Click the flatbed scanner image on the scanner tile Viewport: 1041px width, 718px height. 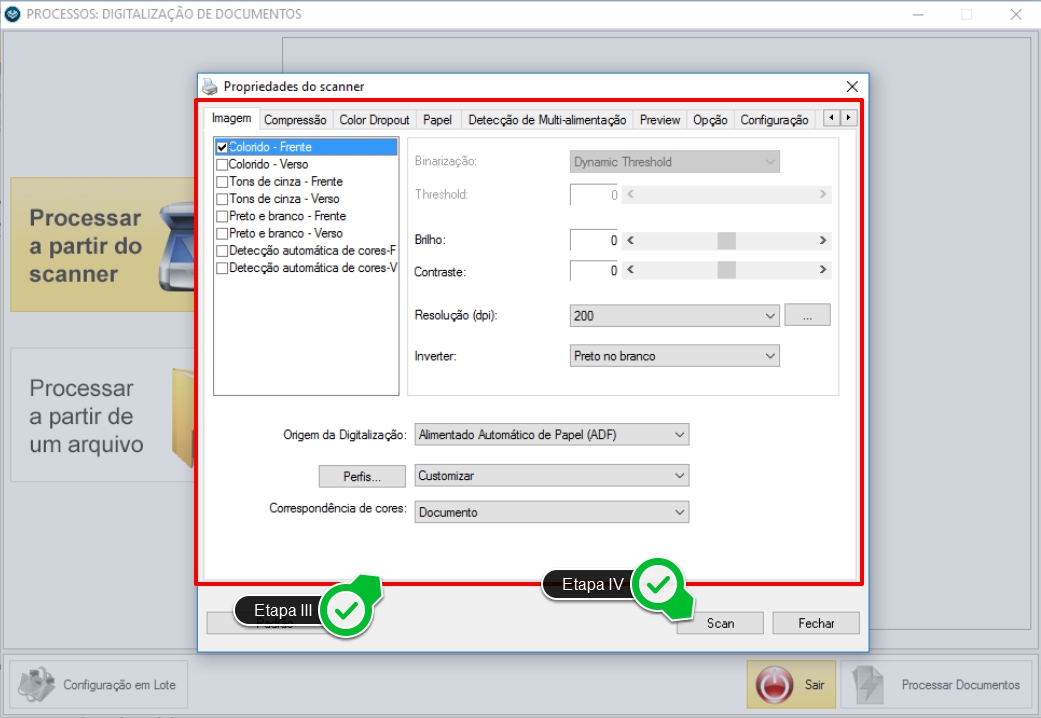click(177, 247)
